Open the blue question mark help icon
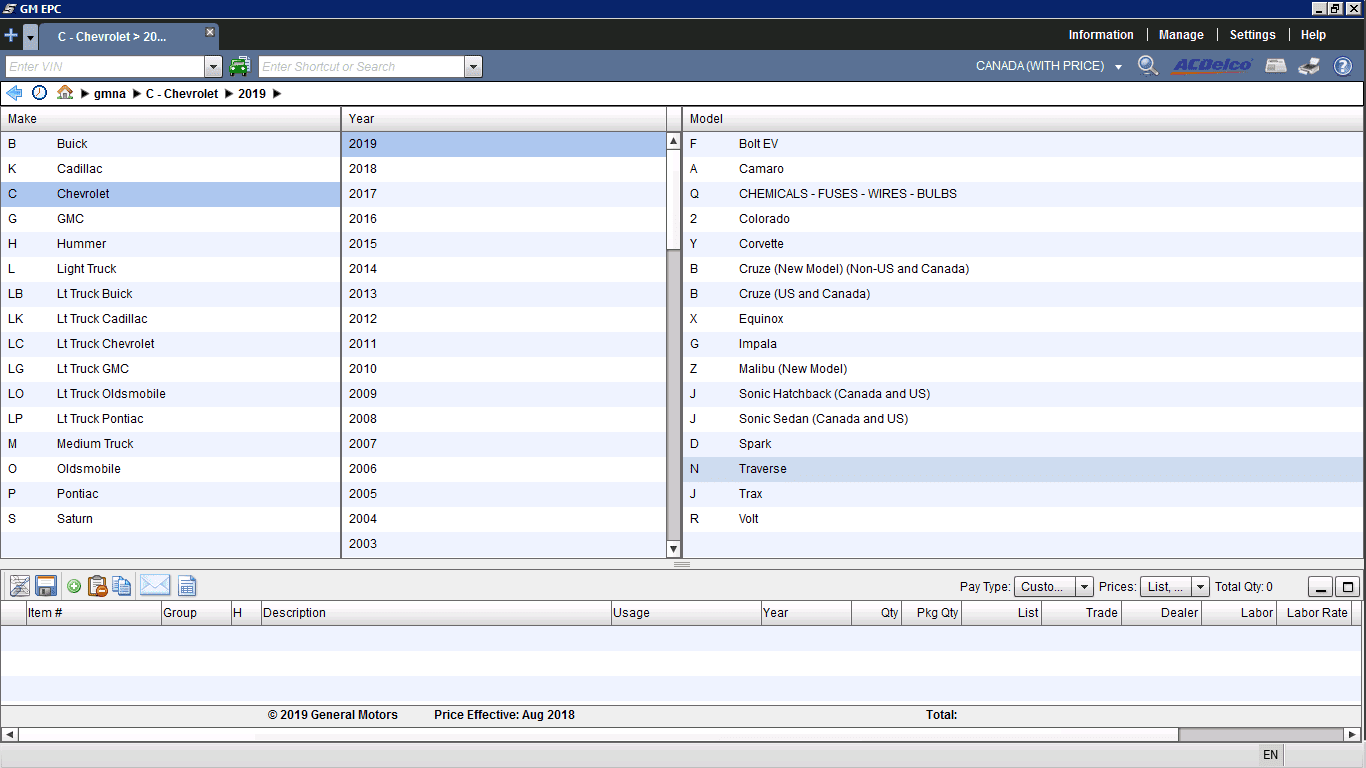The width and height of the screenshot is (1366, 768). [1343, 67]
